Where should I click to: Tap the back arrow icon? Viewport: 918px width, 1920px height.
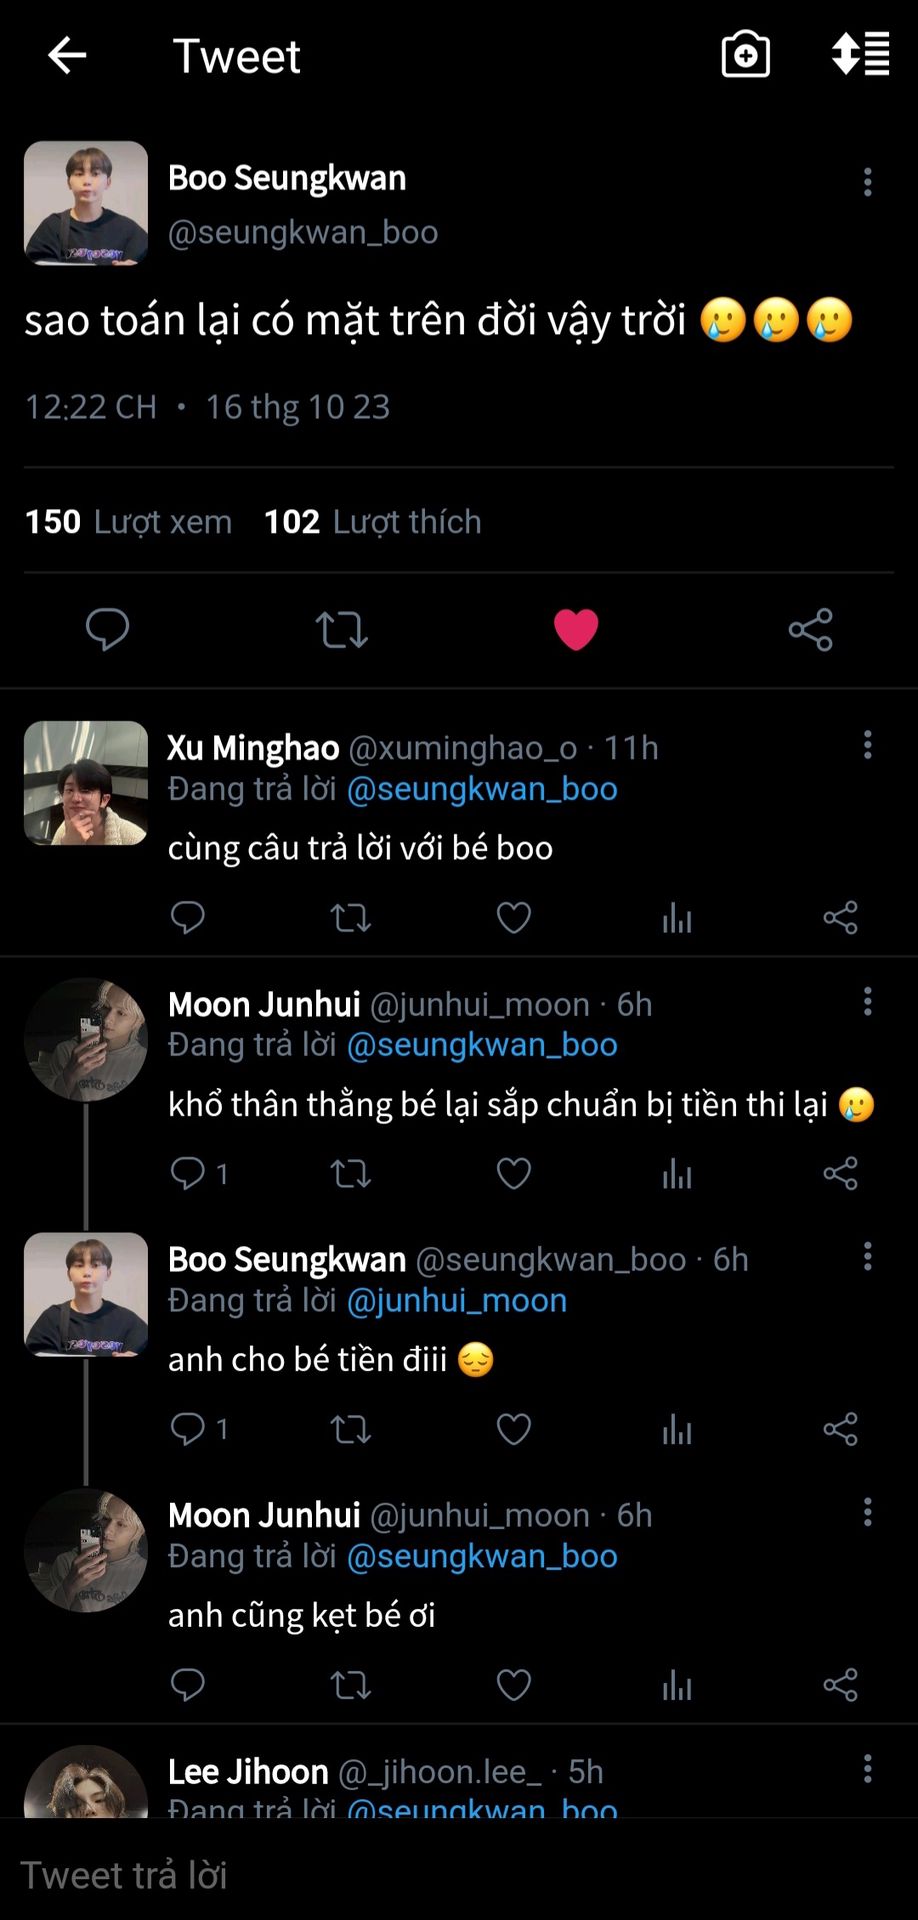coord(67,56)
